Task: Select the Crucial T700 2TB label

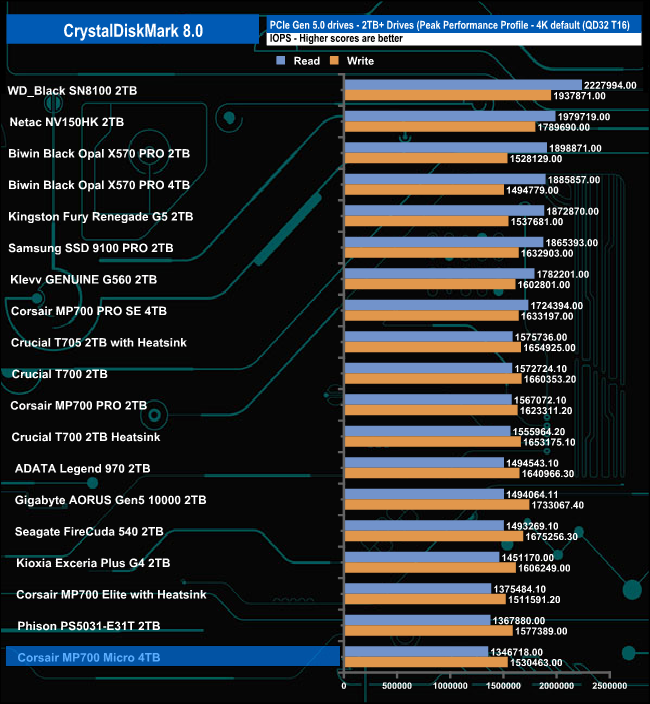Action: point(60,374)
